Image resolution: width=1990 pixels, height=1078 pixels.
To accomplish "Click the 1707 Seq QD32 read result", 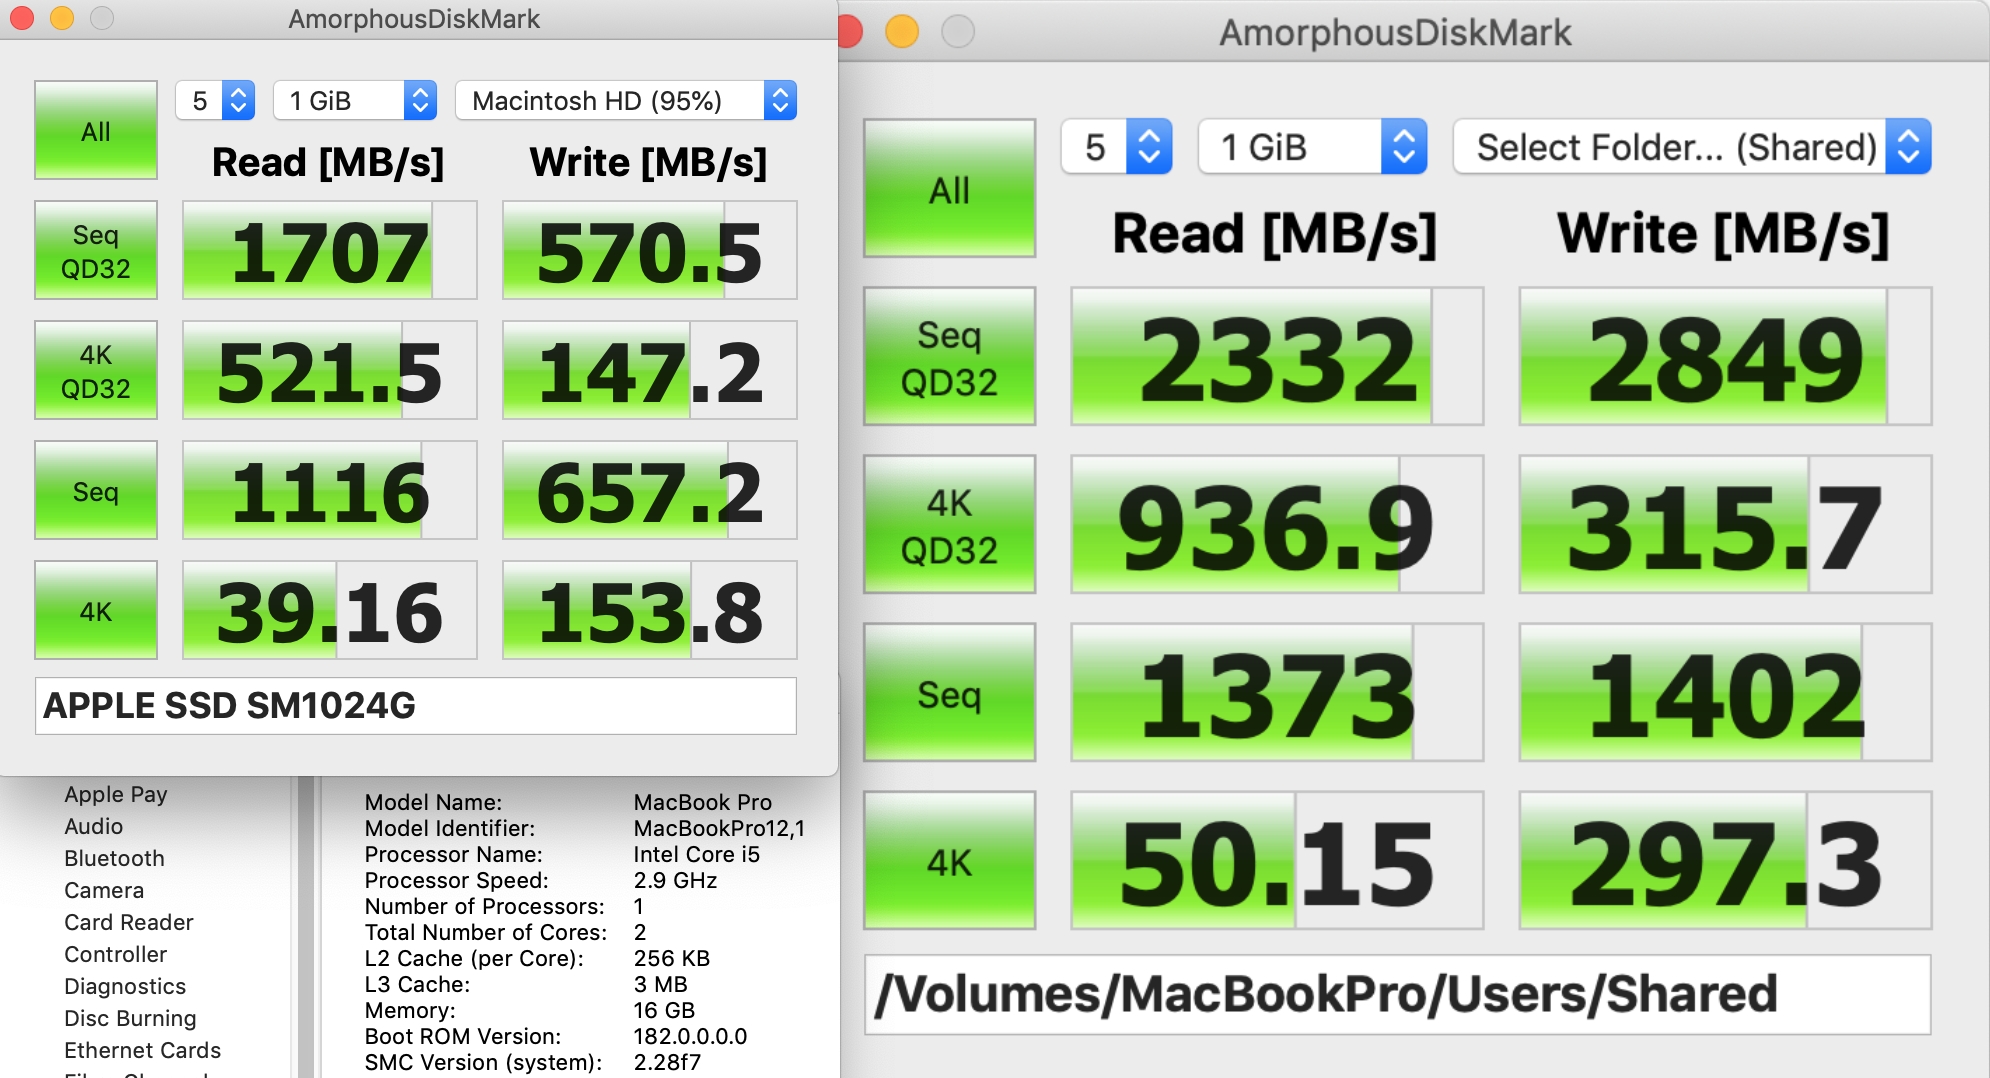I will [330, 250].
